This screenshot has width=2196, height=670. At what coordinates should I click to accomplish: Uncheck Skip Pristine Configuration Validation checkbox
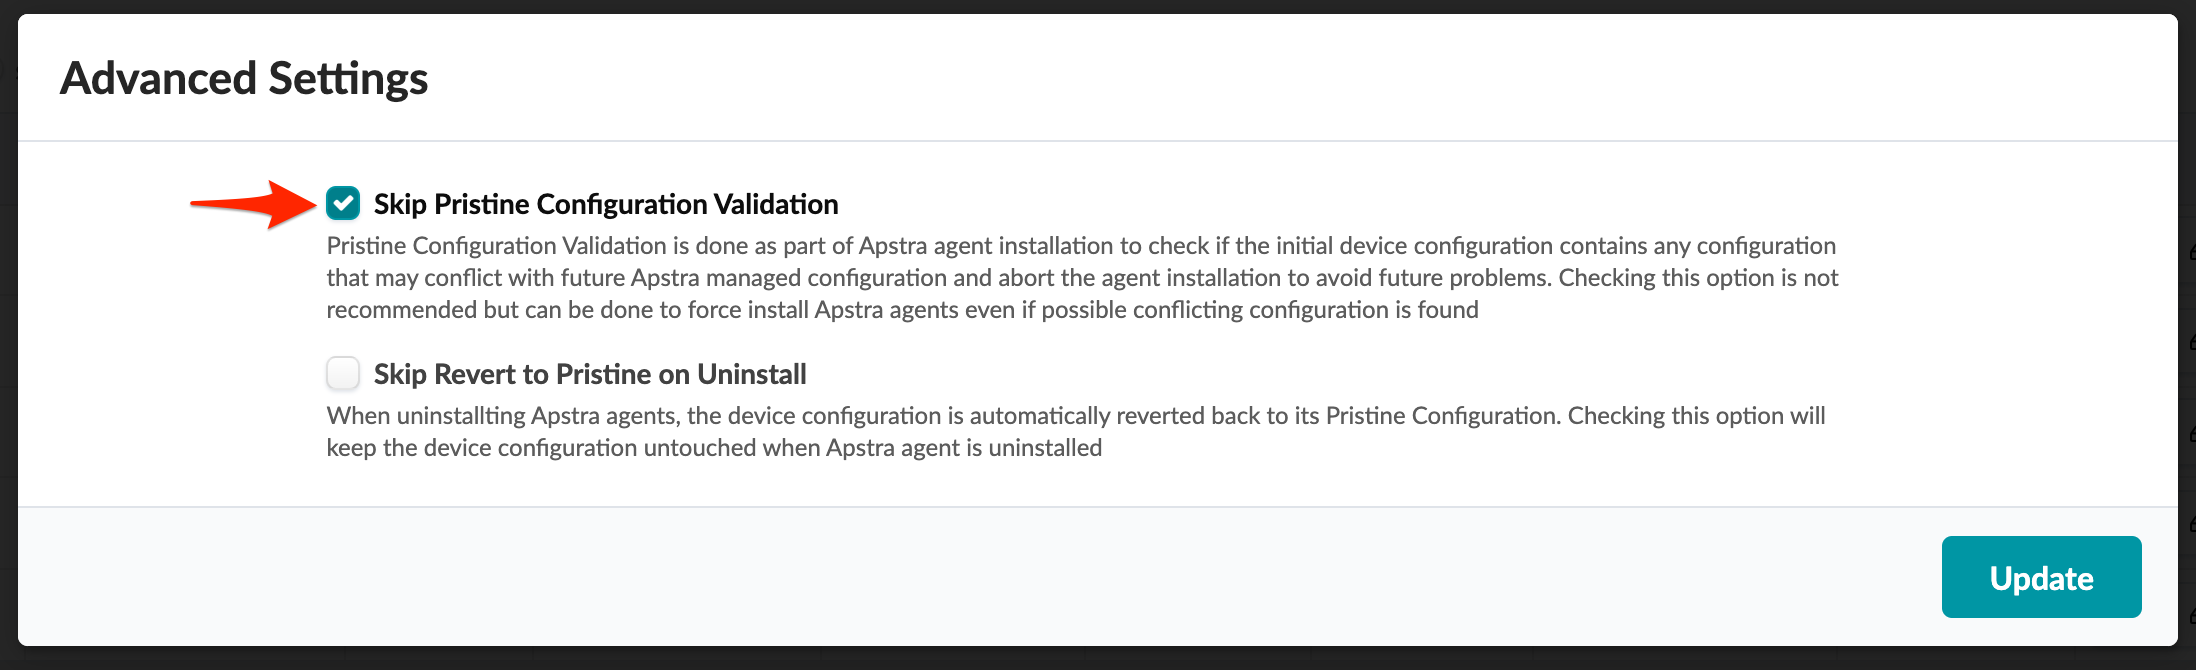[x=343, y=204]
